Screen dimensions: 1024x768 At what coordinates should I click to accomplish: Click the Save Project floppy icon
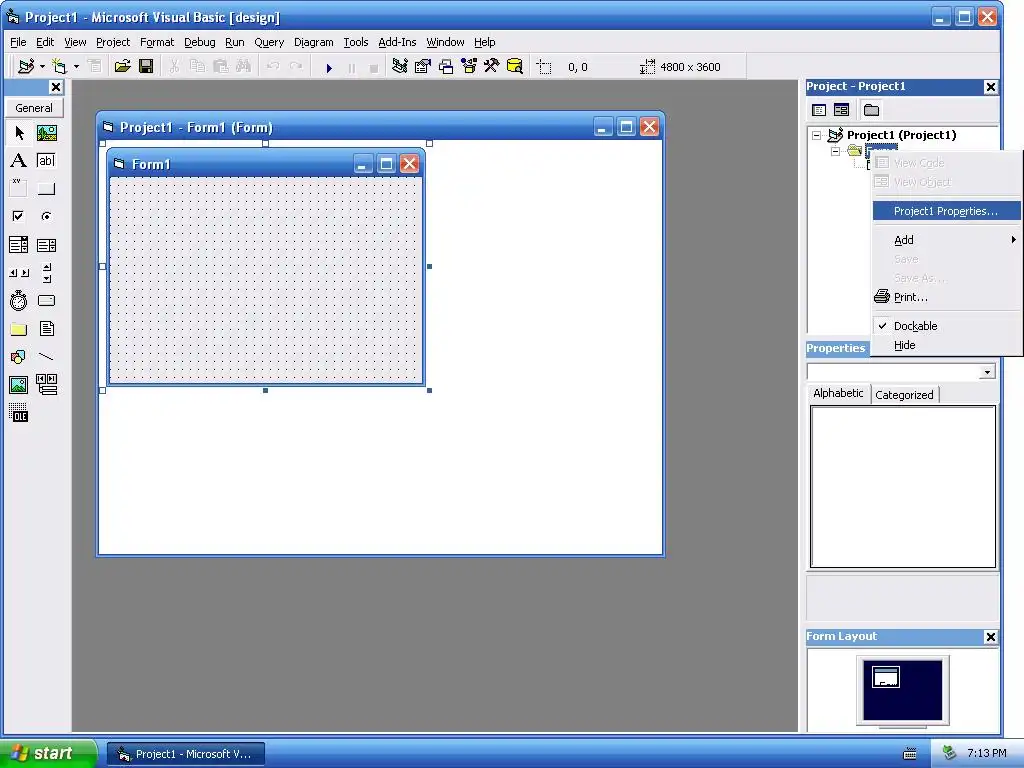point(146,67)
